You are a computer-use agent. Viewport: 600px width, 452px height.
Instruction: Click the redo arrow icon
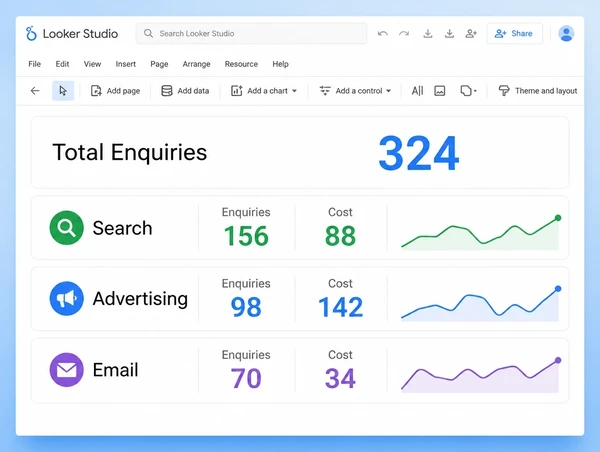coord(404,34)
